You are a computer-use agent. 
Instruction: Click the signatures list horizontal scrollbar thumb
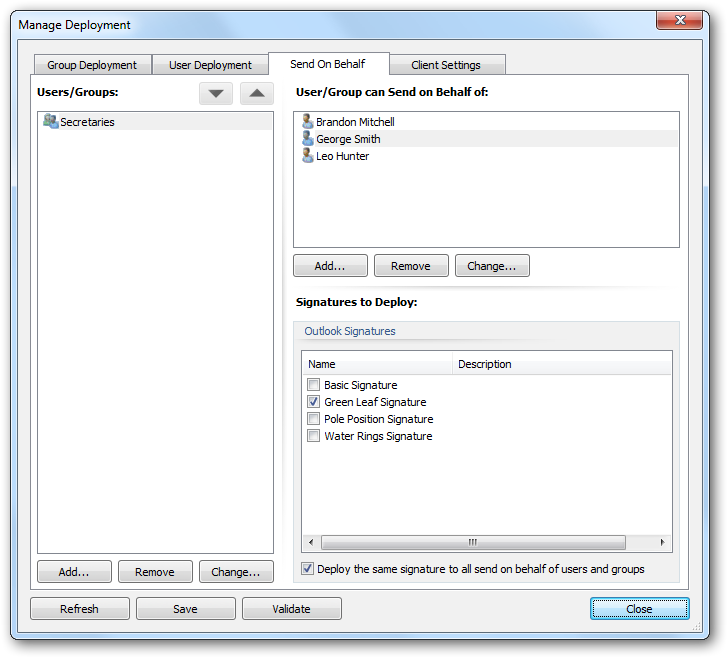(x=473, y=542)
